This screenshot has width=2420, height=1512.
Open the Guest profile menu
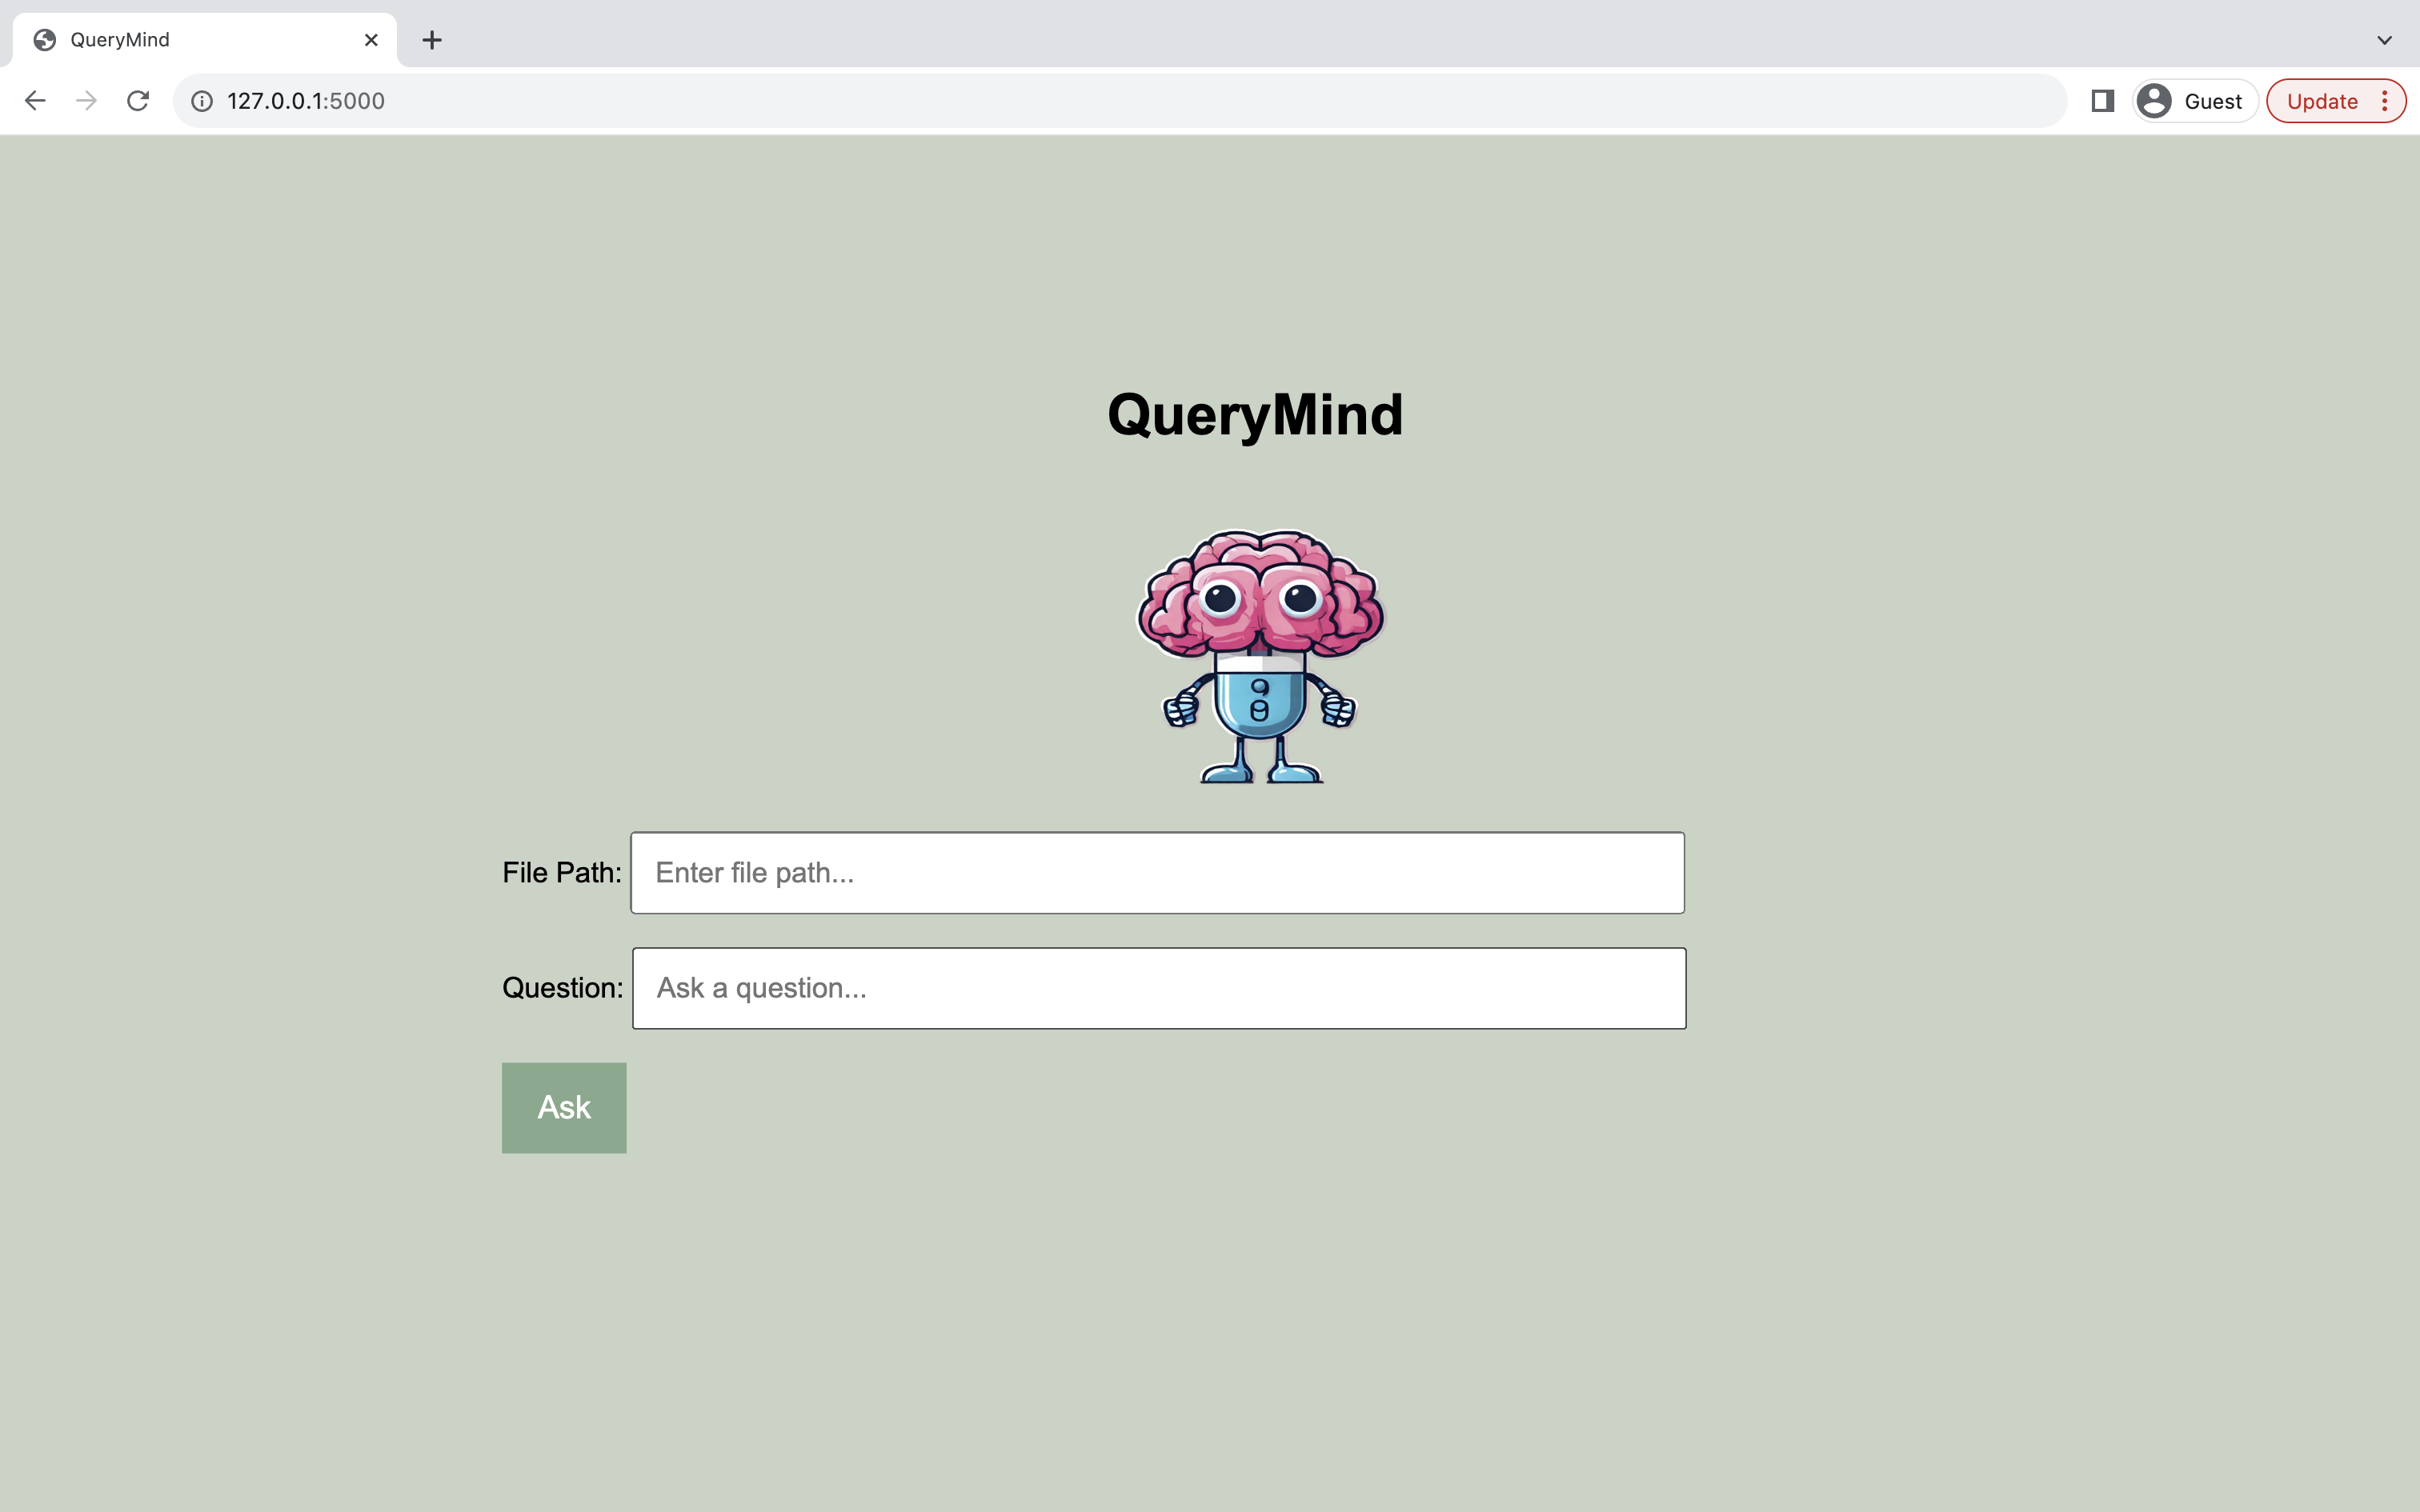coord(2194,101)
